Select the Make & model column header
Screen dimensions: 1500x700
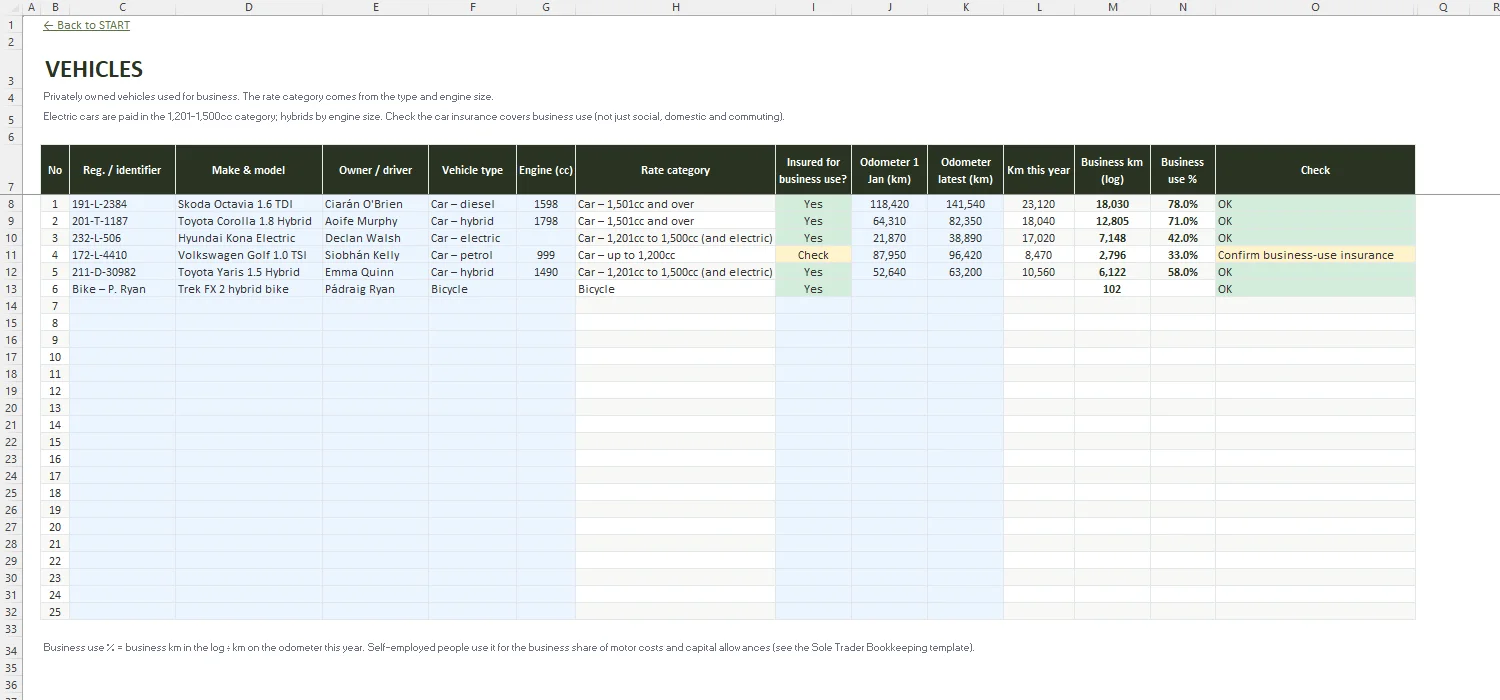click(x=249, y=170)
